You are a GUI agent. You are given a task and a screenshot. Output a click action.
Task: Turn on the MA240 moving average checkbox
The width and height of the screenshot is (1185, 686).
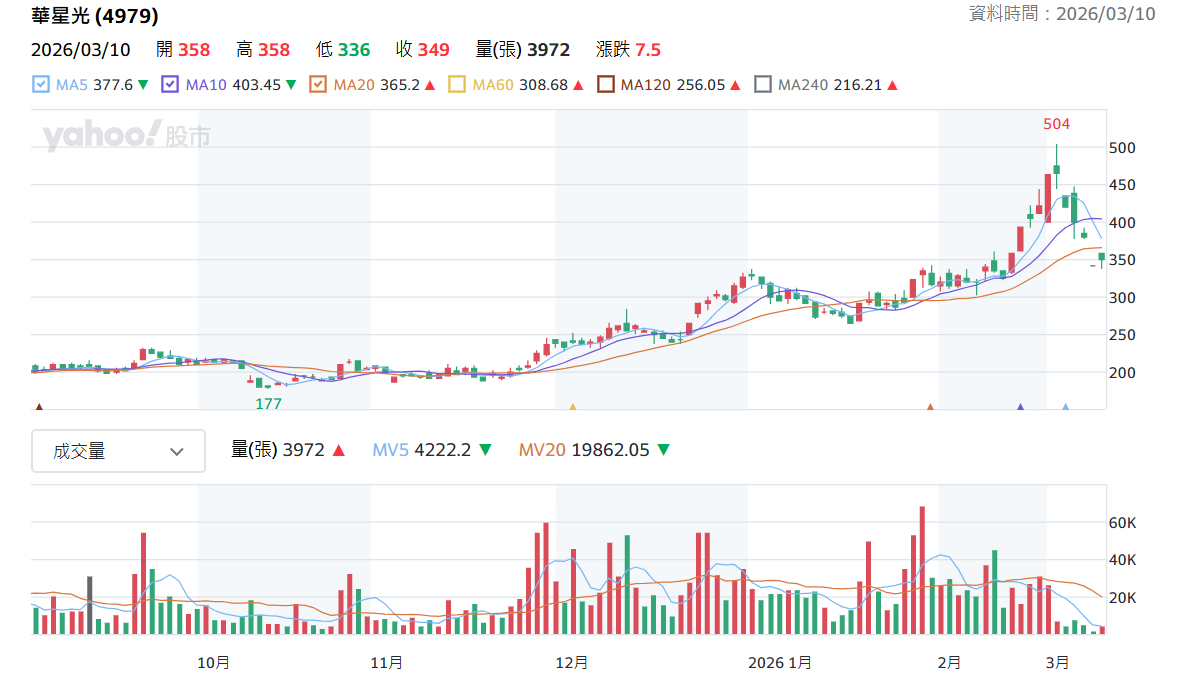click(763, 85)
